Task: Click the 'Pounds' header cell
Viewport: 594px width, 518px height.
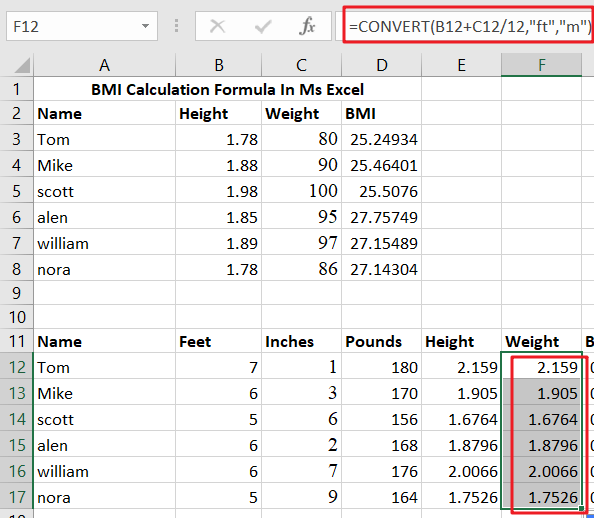Action: (381, 341)
